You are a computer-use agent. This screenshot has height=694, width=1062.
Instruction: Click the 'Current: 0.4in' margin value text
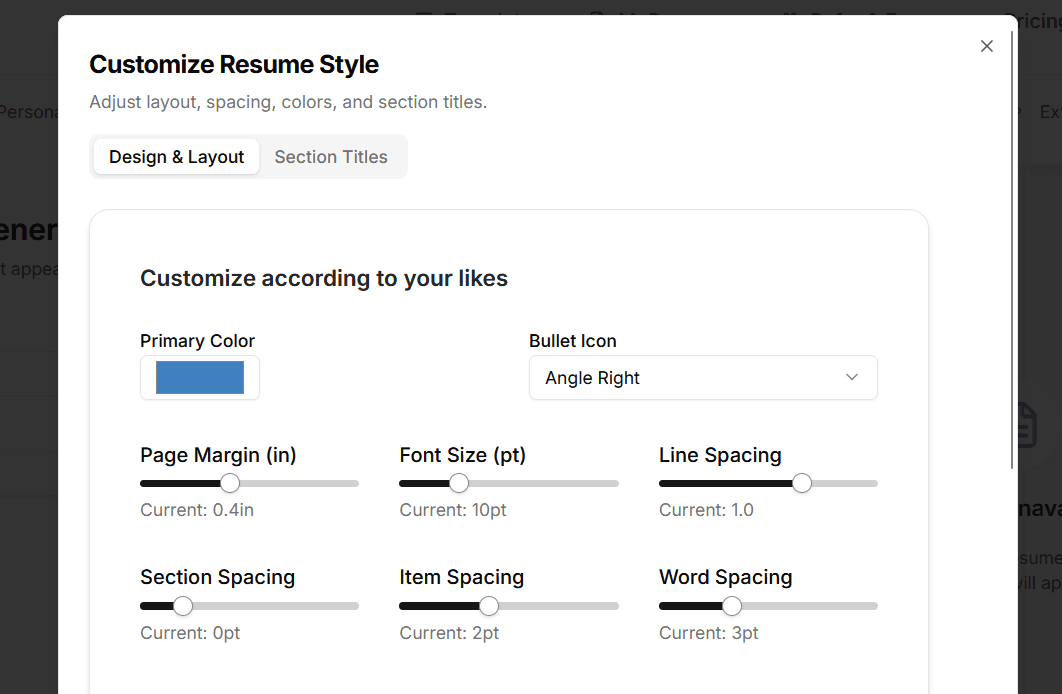pos(197,510)
